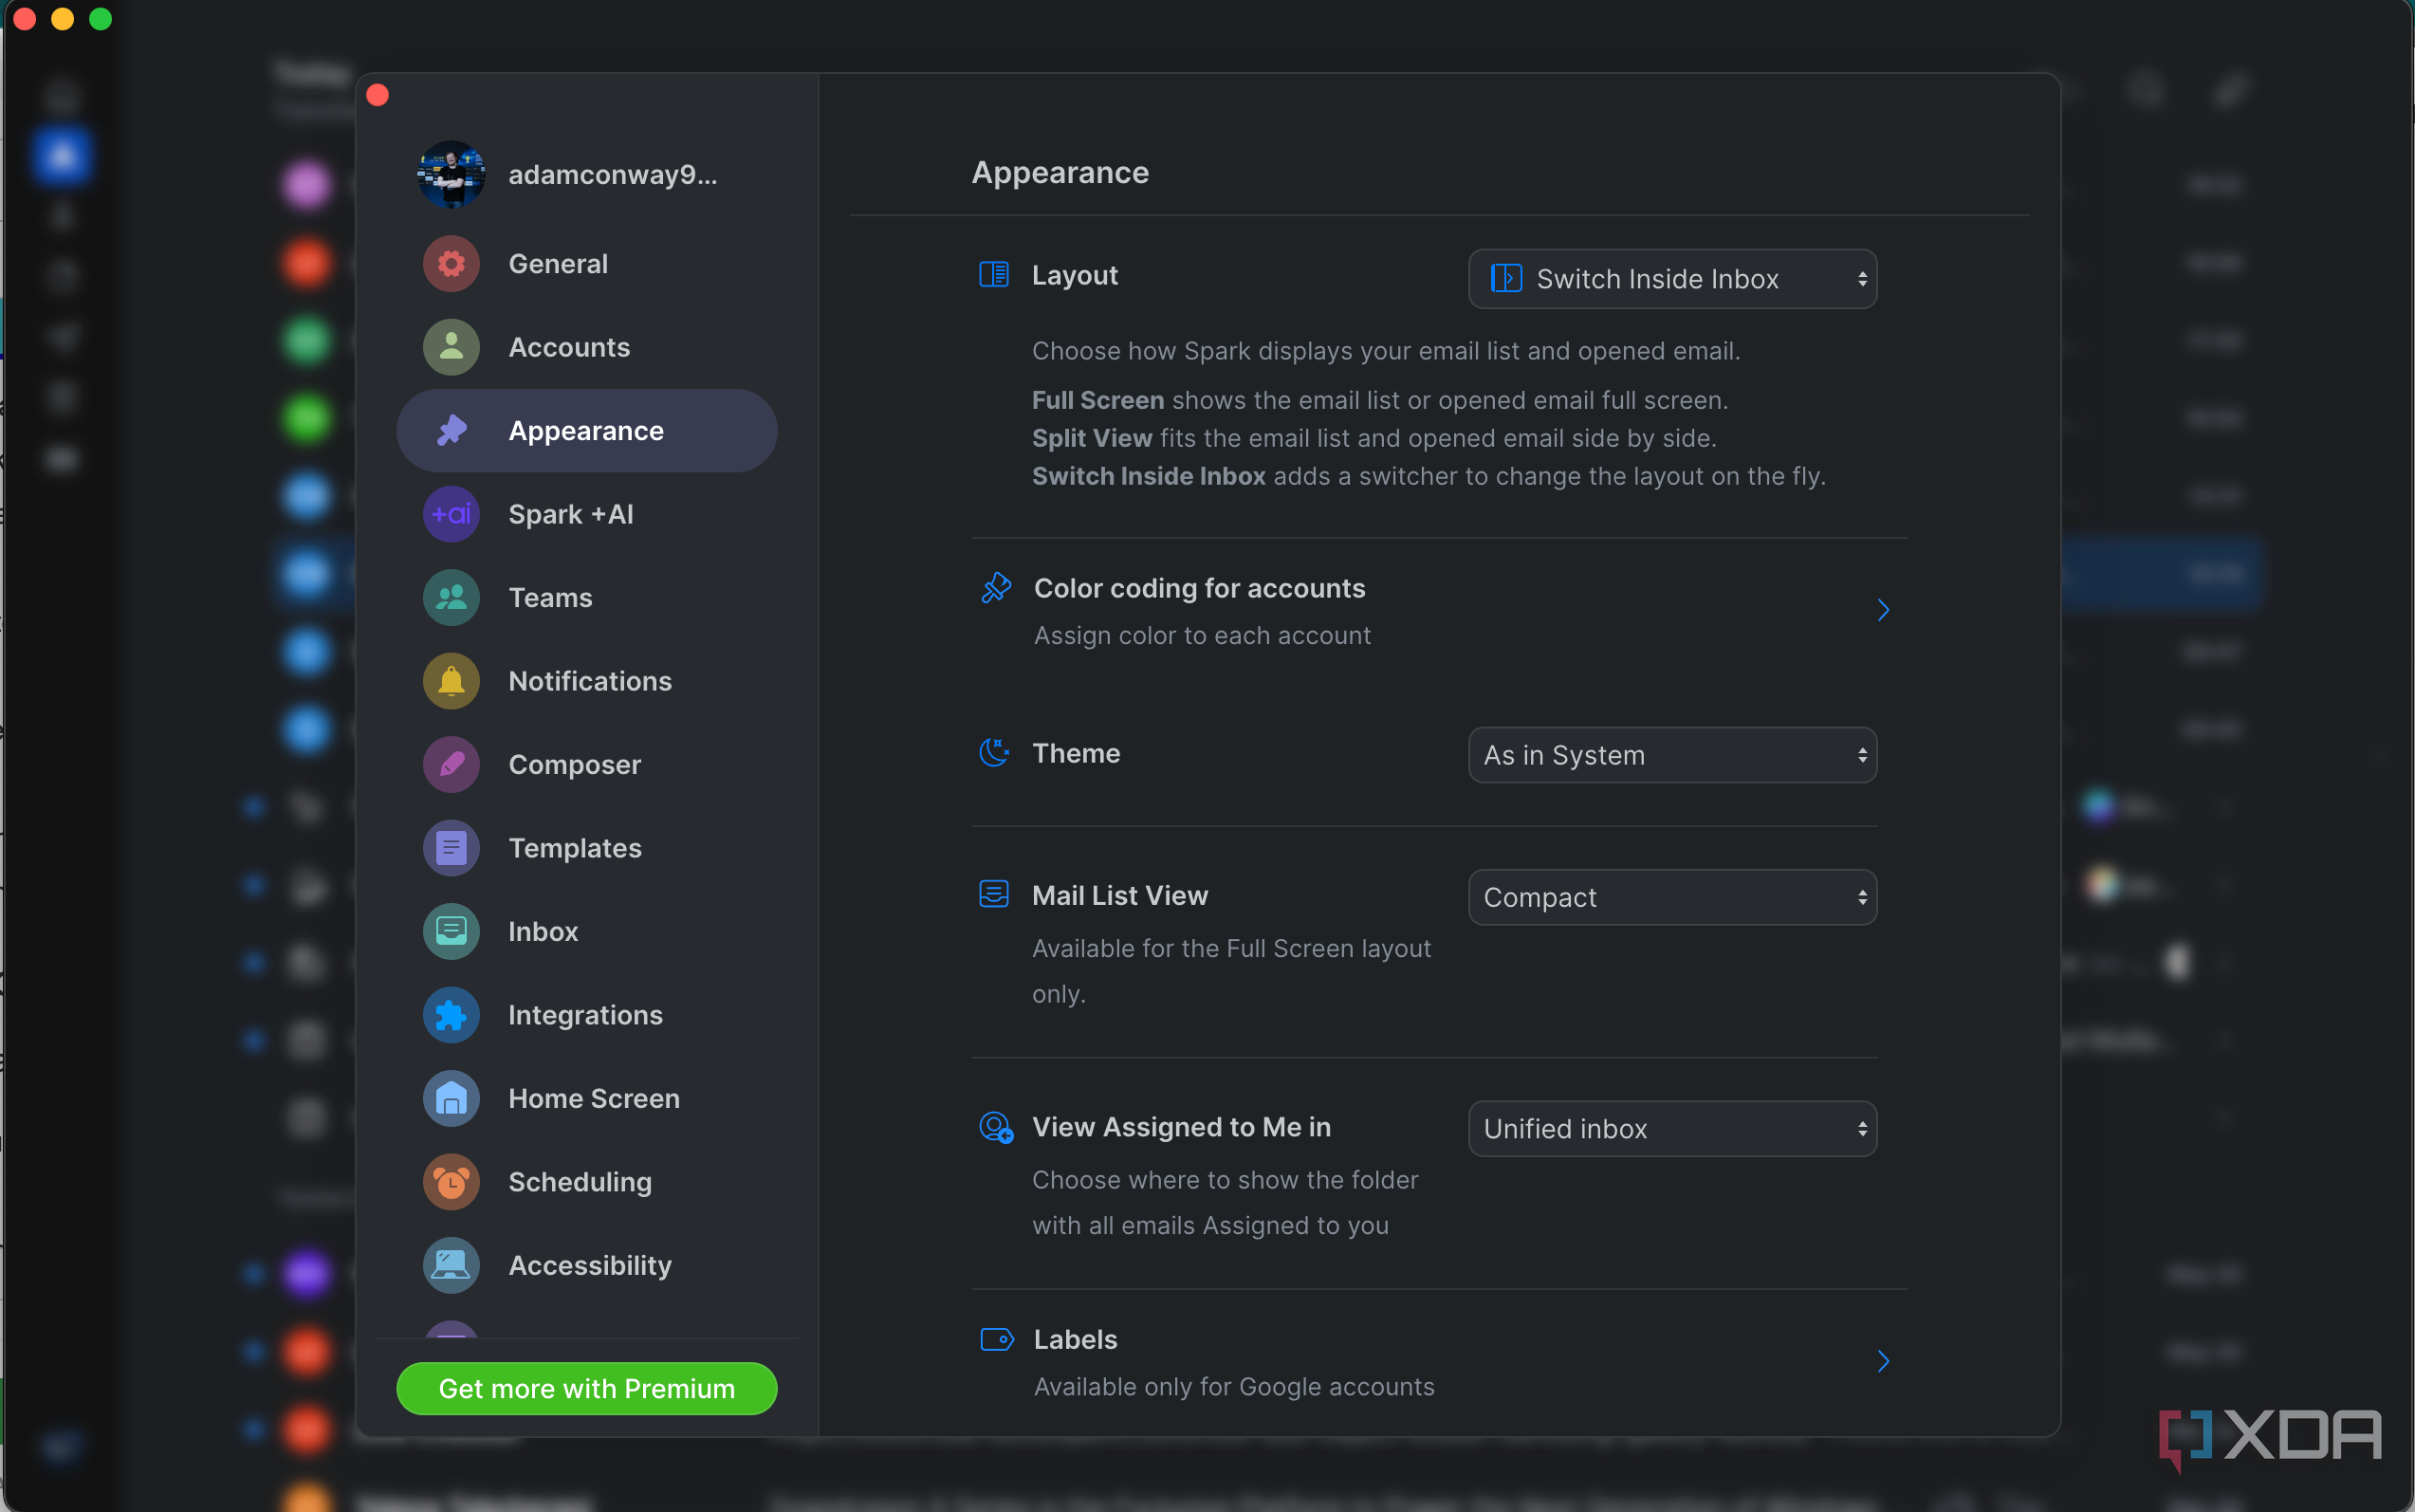Viewport: 2415px width, 1512px height.
Task: Click the Mail List View icon
Action: click(x=993, y=894)
